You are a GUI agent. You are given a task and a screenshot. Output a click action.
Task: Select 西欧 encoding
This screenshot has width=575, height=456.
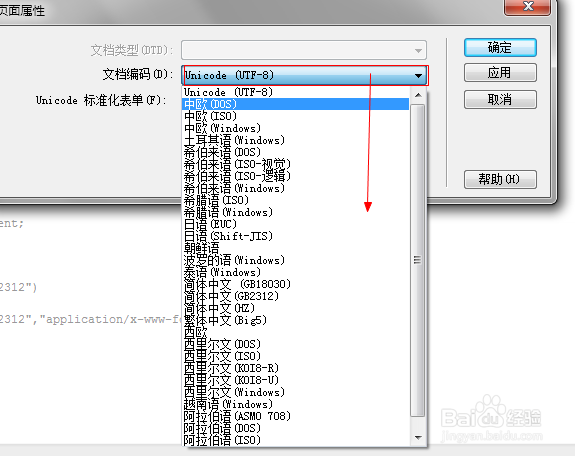(296, 332)
